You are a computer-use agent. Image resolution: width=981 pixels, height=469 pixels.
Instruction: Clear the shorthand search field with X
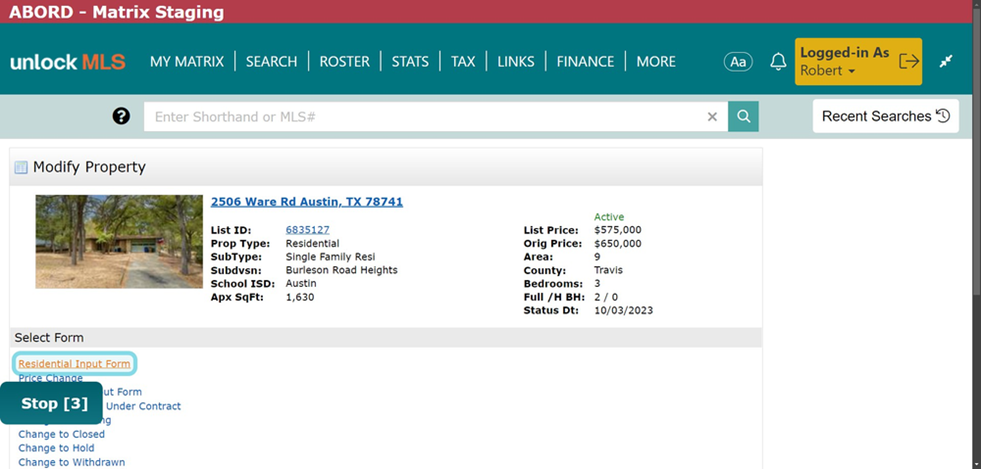click(x=712, y=116)
